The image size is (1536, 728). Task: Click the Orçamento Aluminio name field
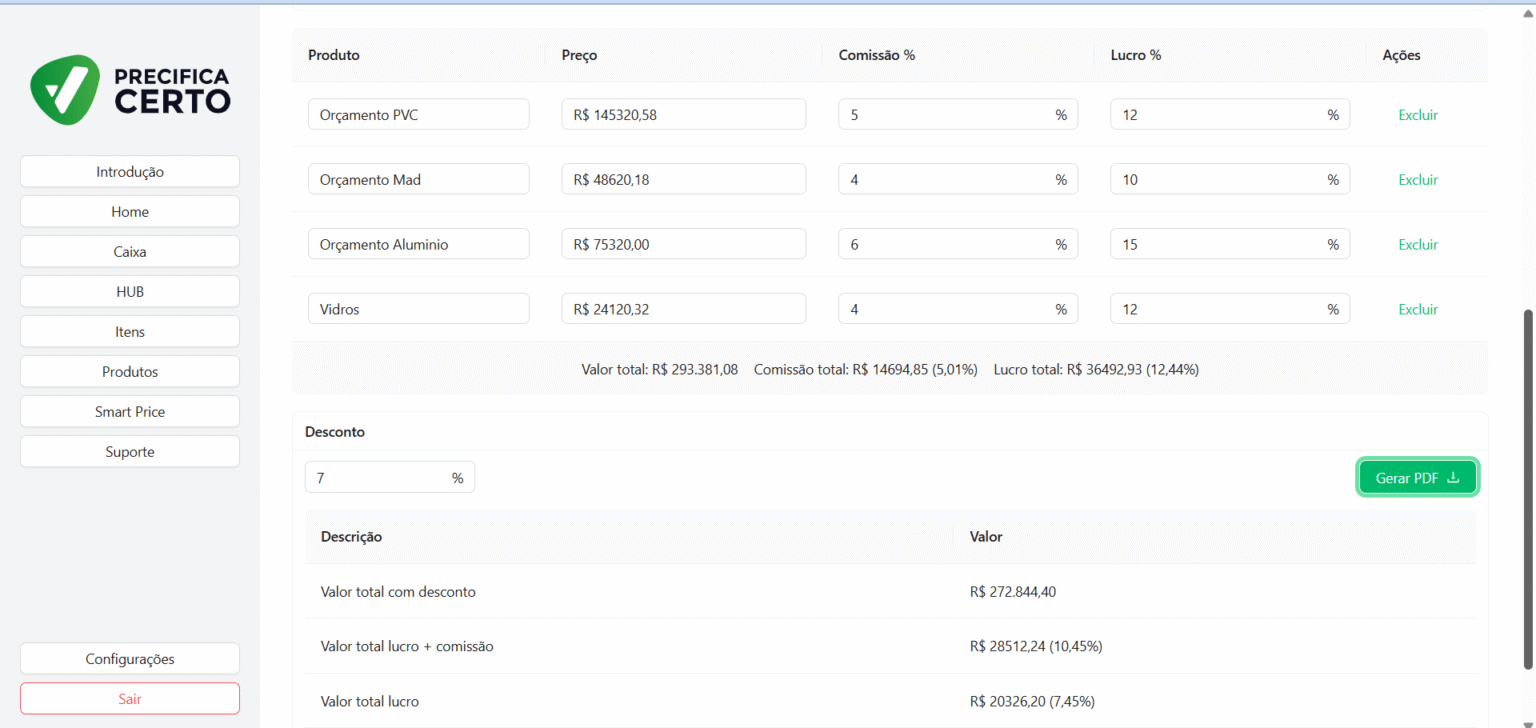point(418,243)
